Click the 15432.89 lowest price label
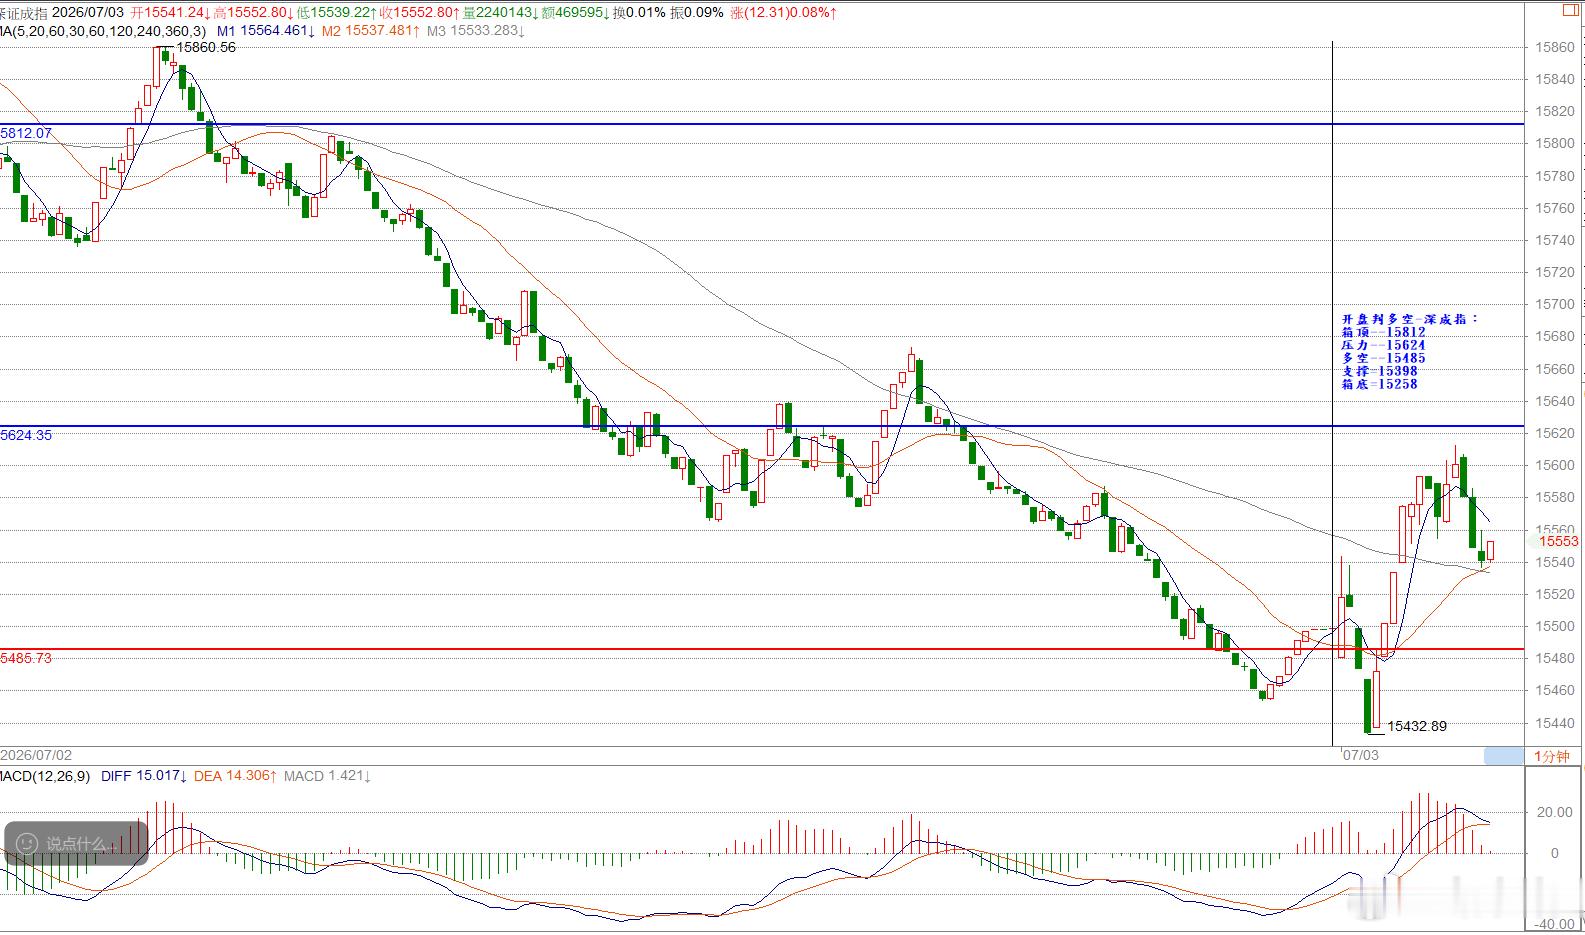Viewport: 1585px width, 935px height. tap(1417, 726)
